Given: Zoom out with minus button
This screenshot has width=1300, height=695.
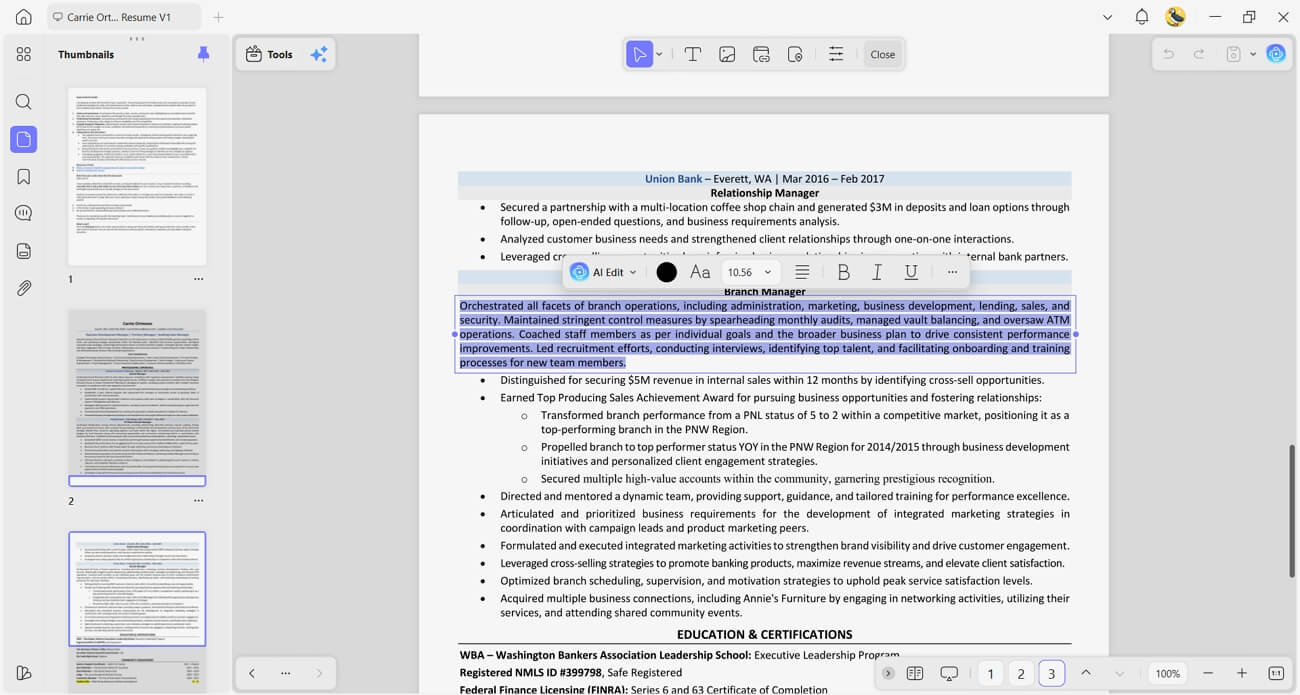Looking at the screenshot, I should click(x=1208, y=673).
